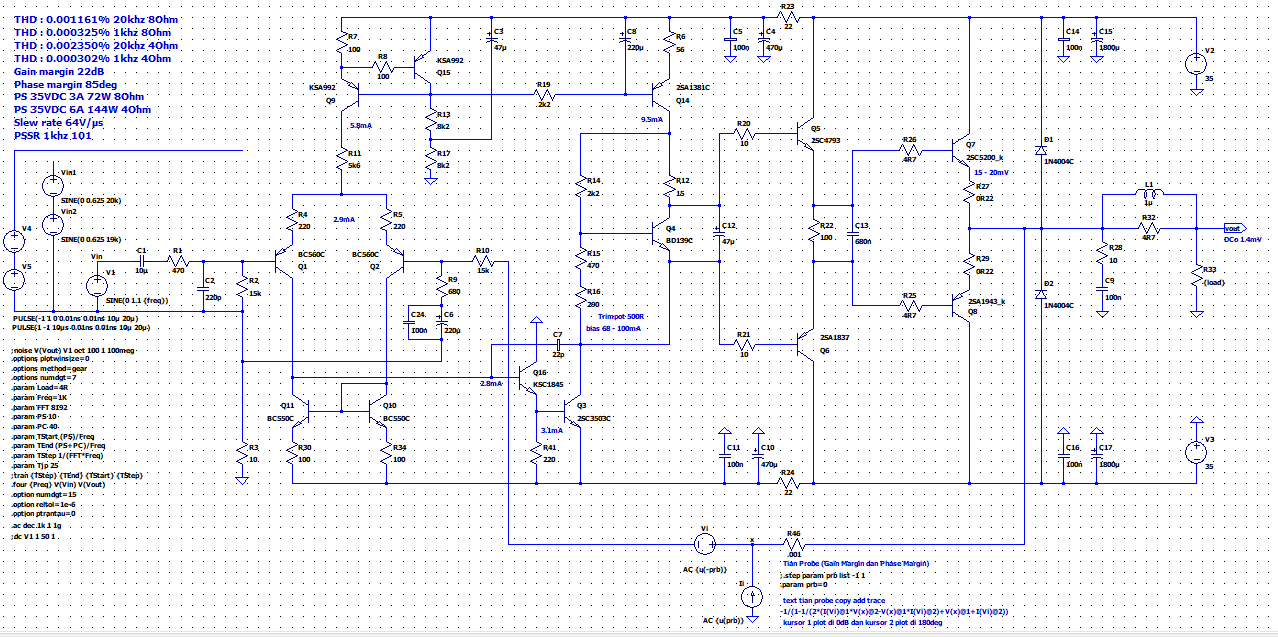Select resistor R5 220
This screenshot has height=637, width=1278.
pyautogui.click(x=387, y=221)
